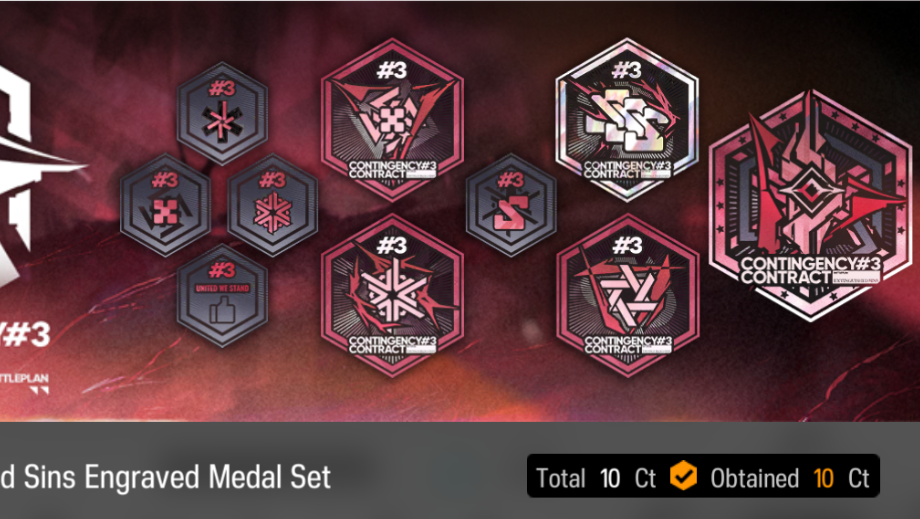Click the large white #3 logo text

pos(25,334)
